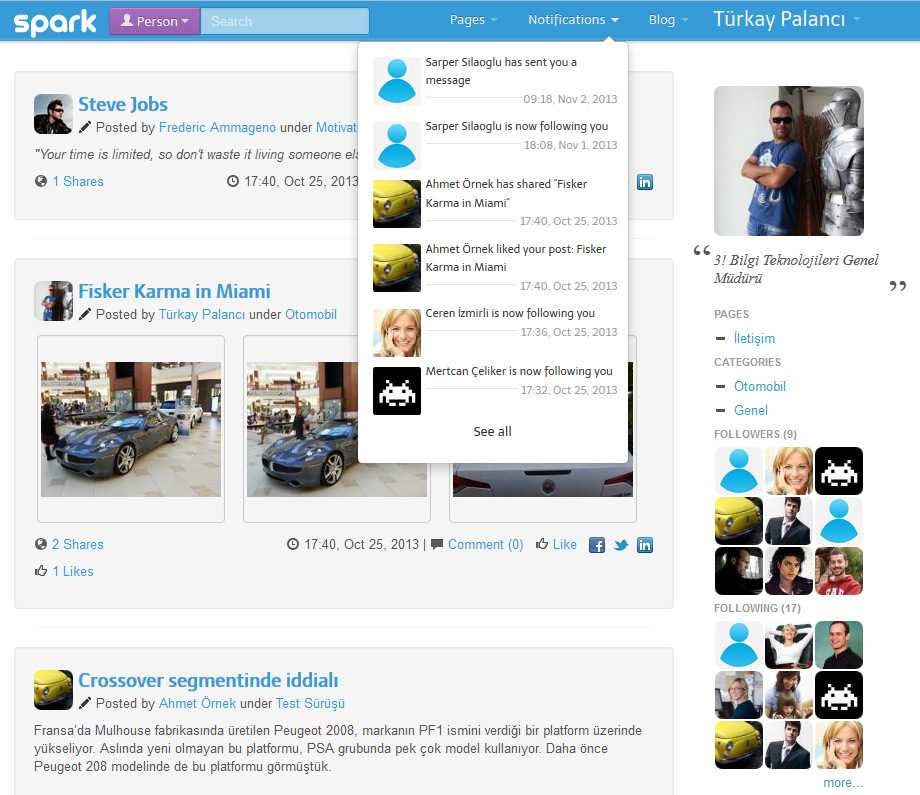The width and height of the screenshot is (920, 795).
Task: Open Test Sürüşü category link
Action: 310,703
